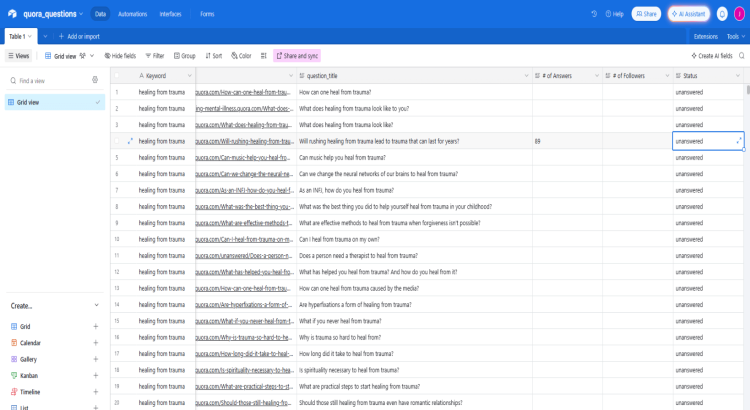750x410 pixels.
Task: Expand row 4 record icon
Action: pyautogui.click(x=130, y=141)
